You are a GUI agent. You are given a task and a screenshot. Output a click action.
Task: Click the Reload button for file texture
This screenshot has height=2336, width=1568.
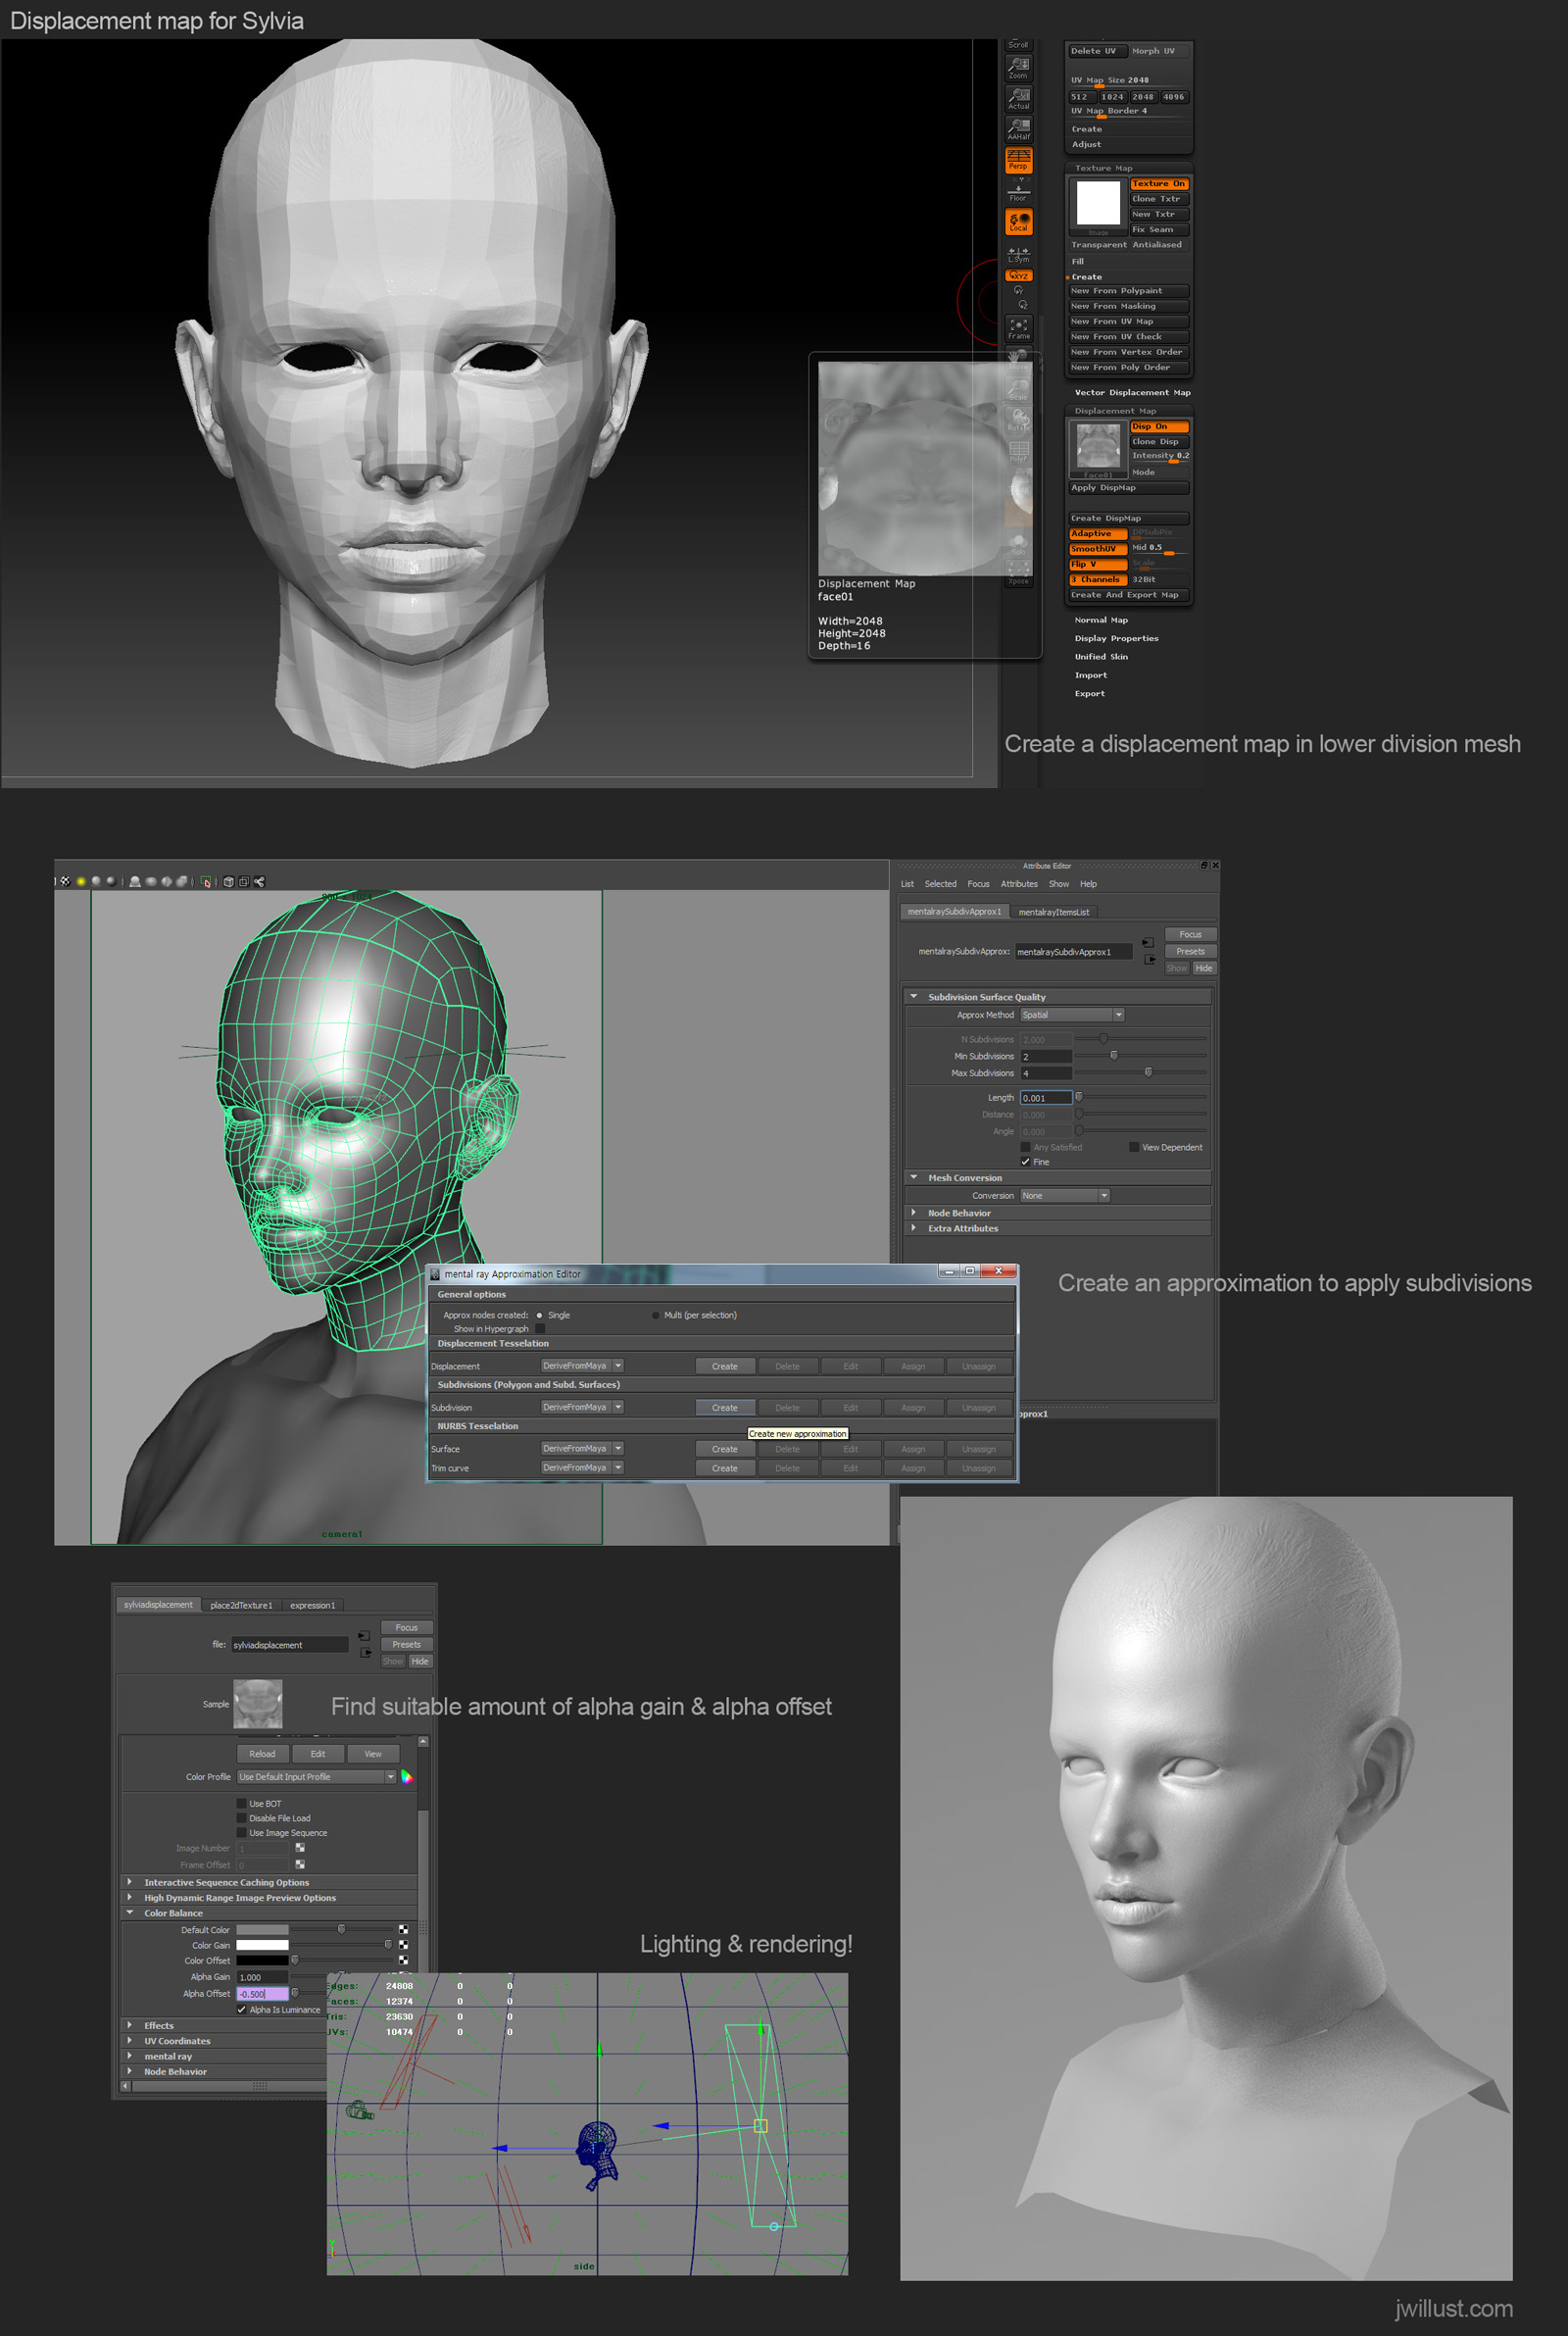point(262,1753)
